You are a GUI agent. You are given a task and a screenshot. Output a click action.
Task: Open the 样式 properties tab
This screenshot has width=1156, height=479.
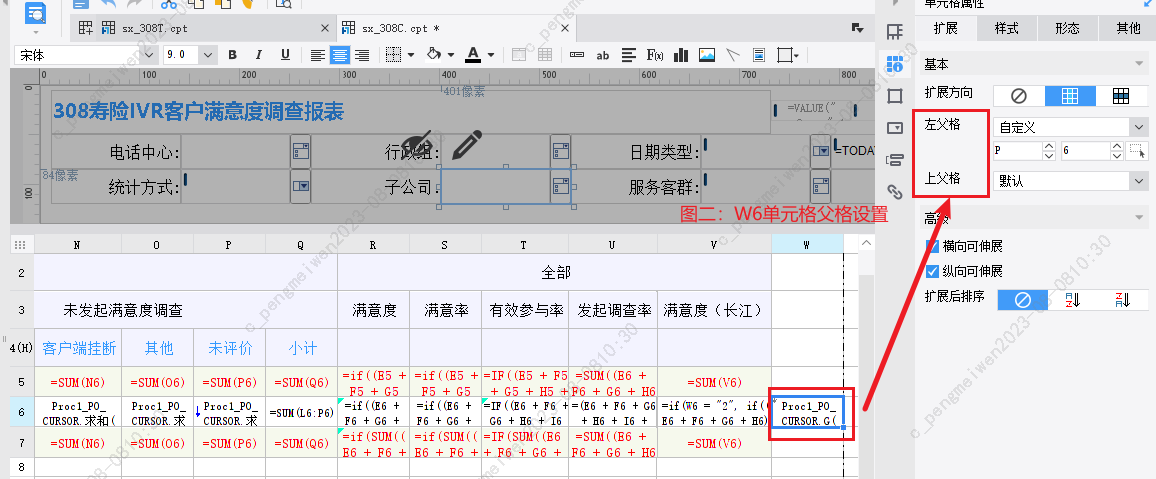1006,29
